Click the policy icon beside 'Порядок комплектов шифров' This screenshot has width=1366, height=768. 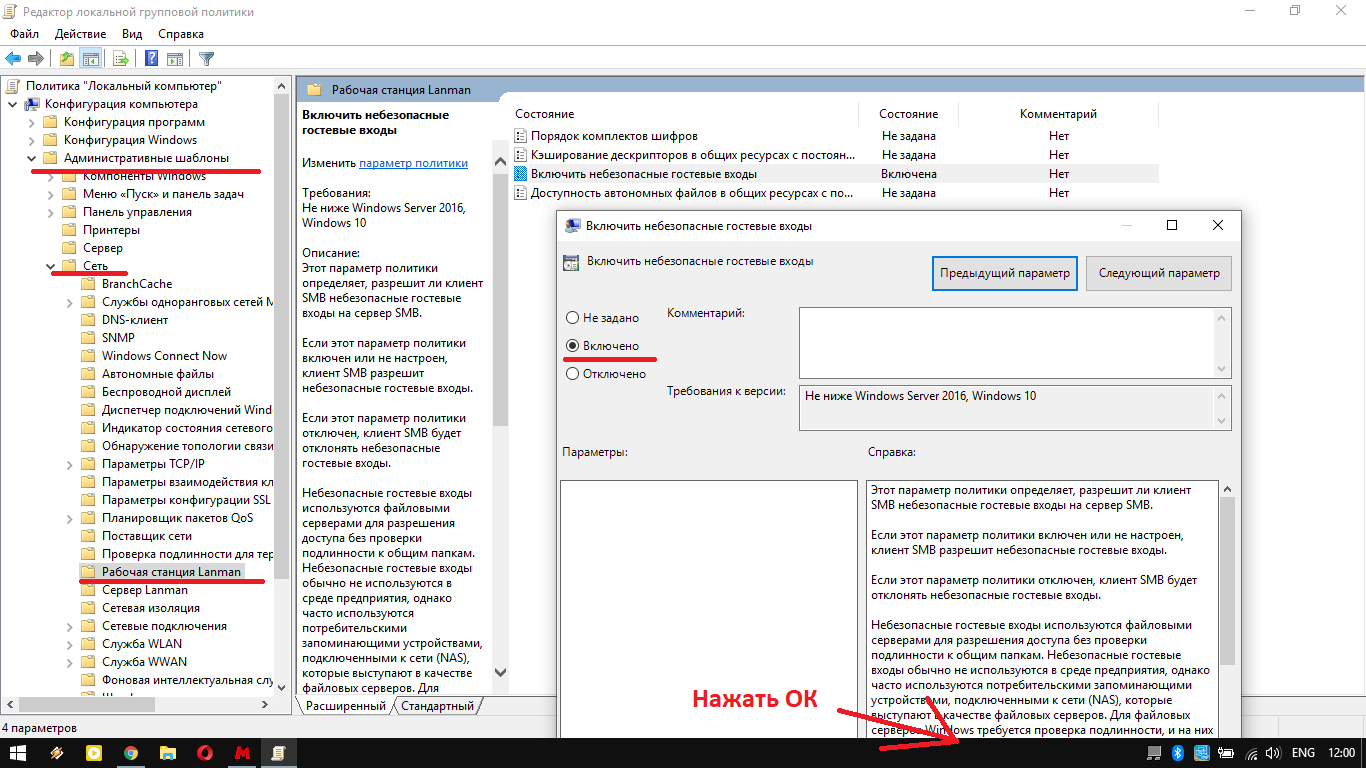click(x=520, y=136)
